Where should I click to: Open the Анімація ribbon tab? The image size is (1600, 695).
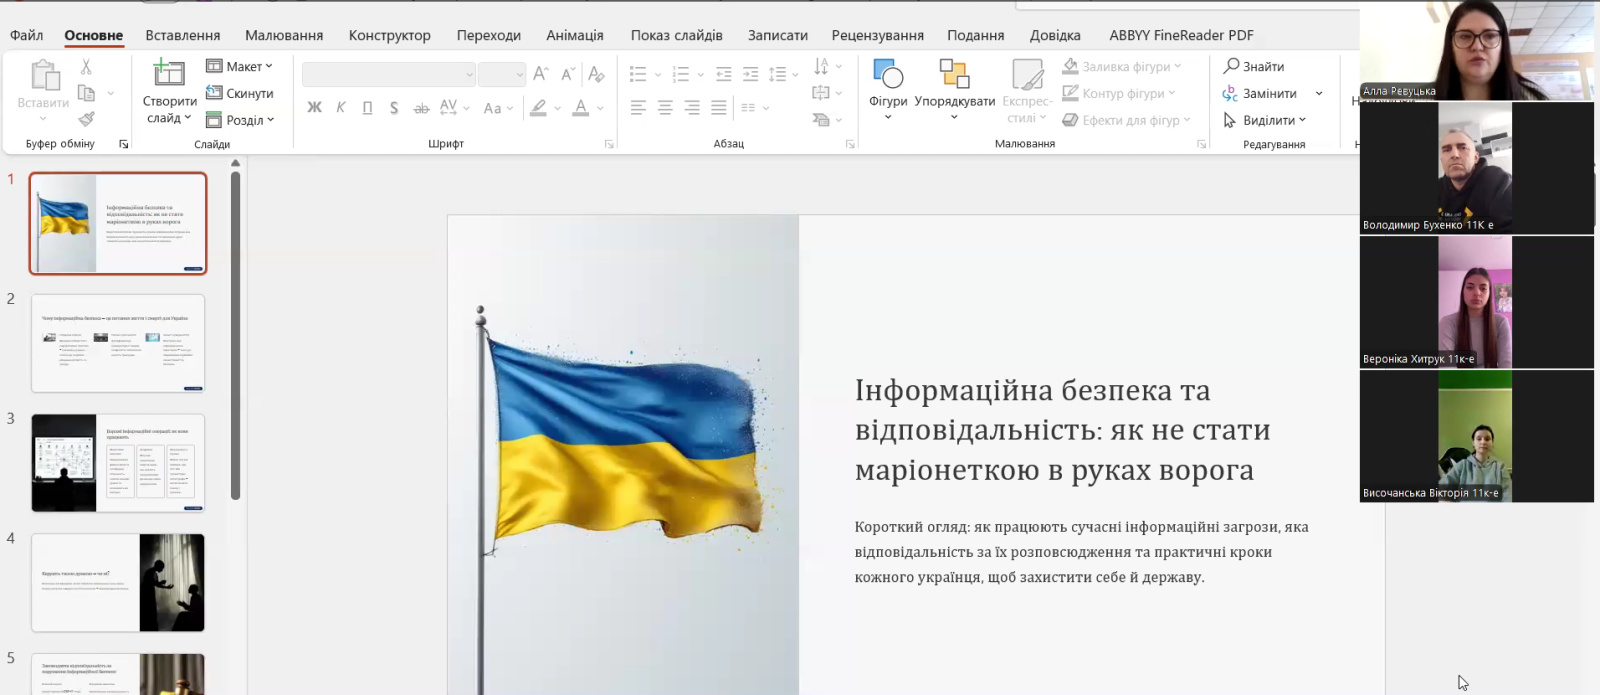[574, 35]
